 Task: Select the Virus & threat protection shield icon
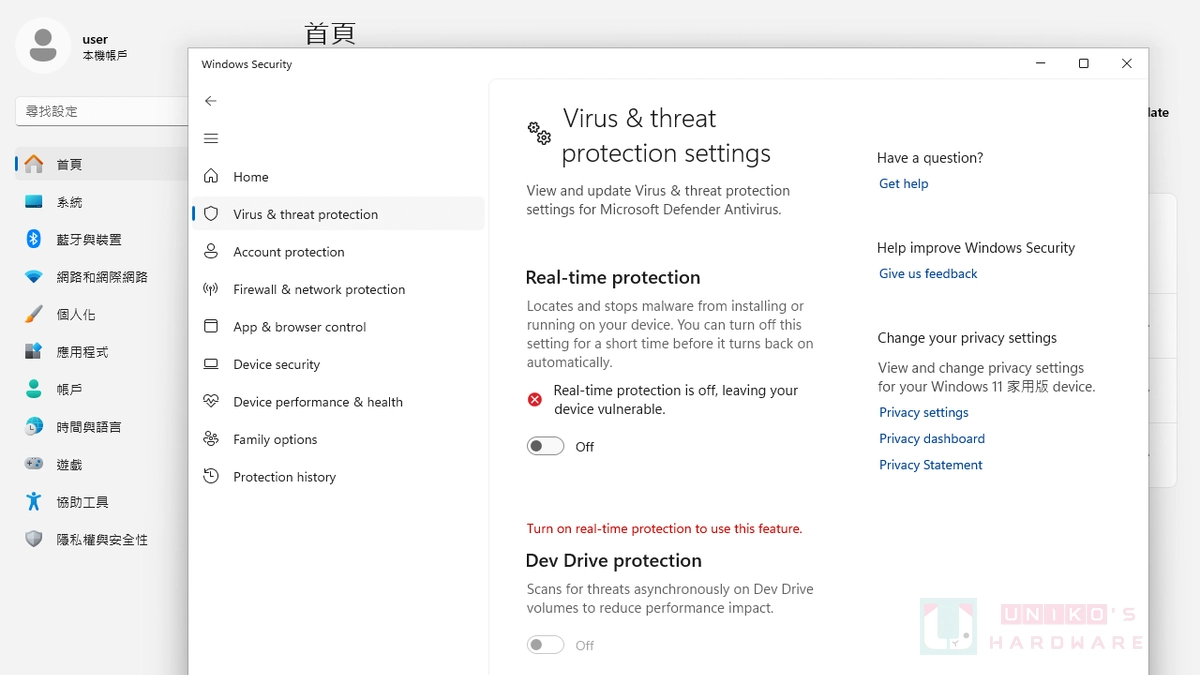click(211, 214)
